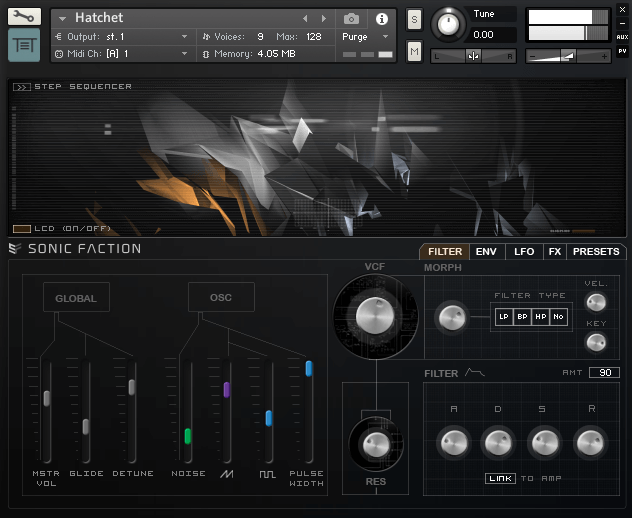The image size is (632, 518).
Task: Toggle the LCD on/off switch
Action: 22,229
